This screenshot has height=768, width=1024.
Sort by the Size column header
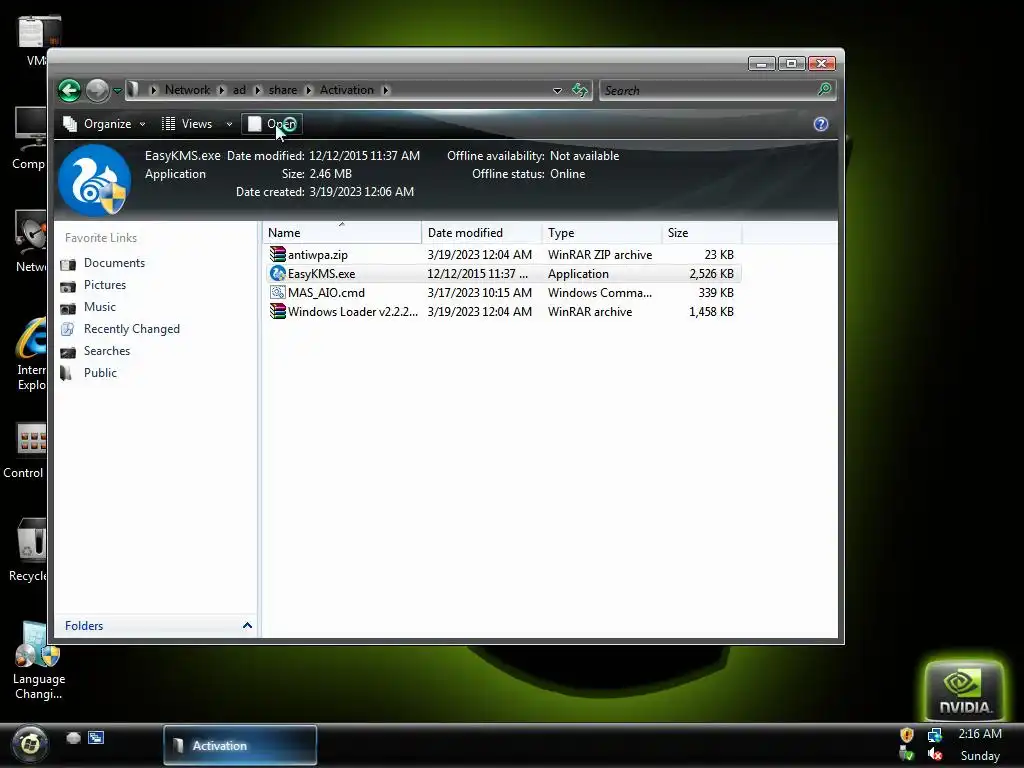pyautogui.click(x=702, y=232)
